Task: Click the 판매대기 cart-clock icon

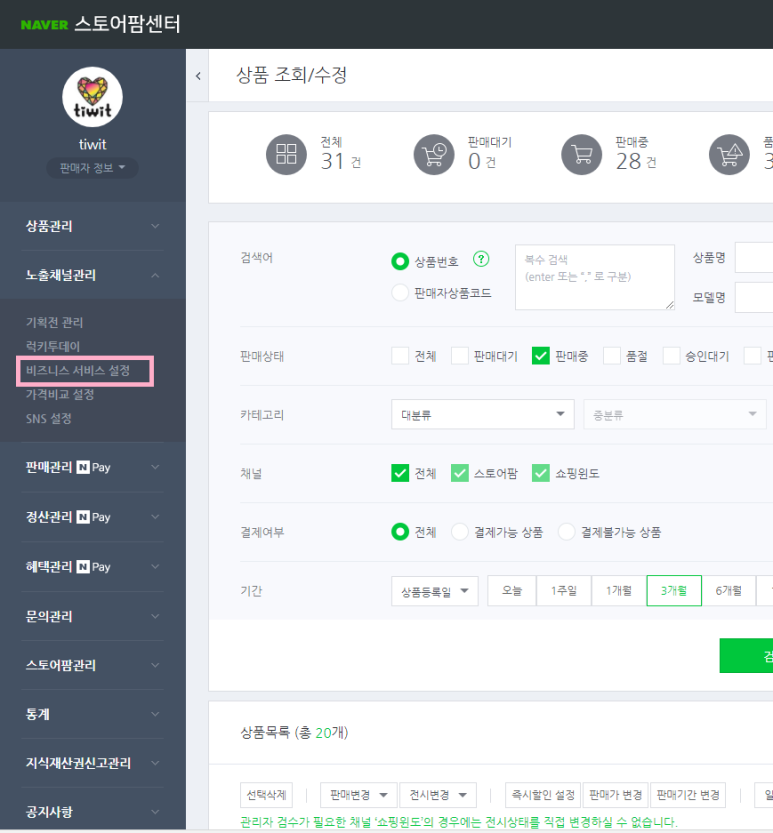Action: pos(434,154)
